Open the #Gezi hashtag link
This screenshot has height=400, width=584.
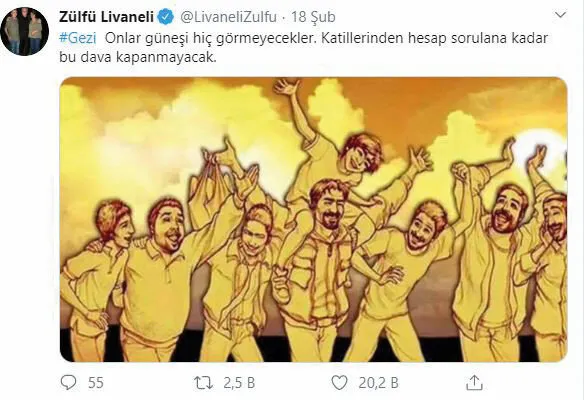click(x=78, y=38)
